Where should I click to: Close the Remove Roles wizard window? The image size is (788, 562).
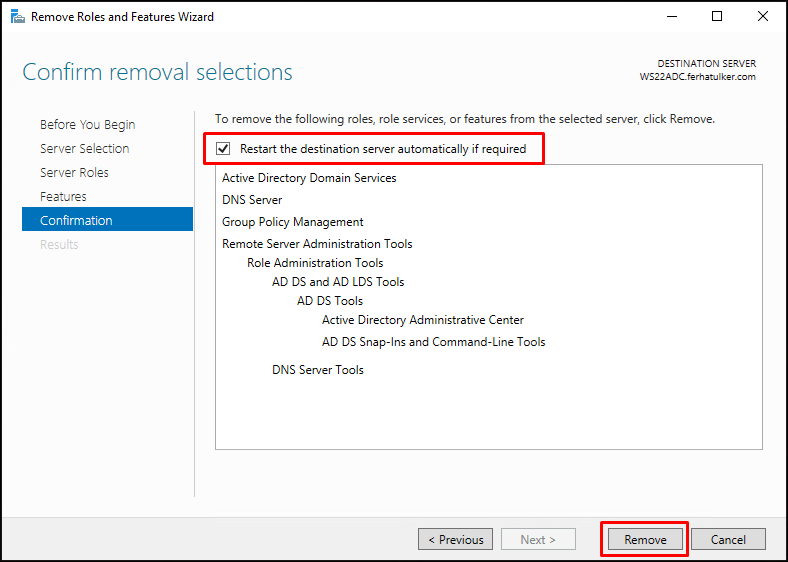762,17
